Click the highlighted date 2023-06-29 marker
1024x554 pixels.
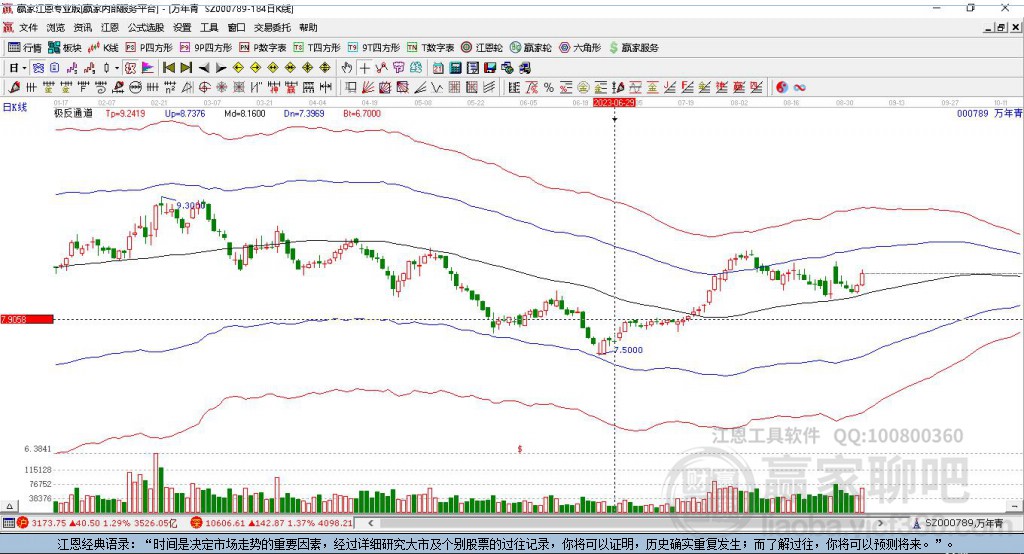[x=614, y=103]
